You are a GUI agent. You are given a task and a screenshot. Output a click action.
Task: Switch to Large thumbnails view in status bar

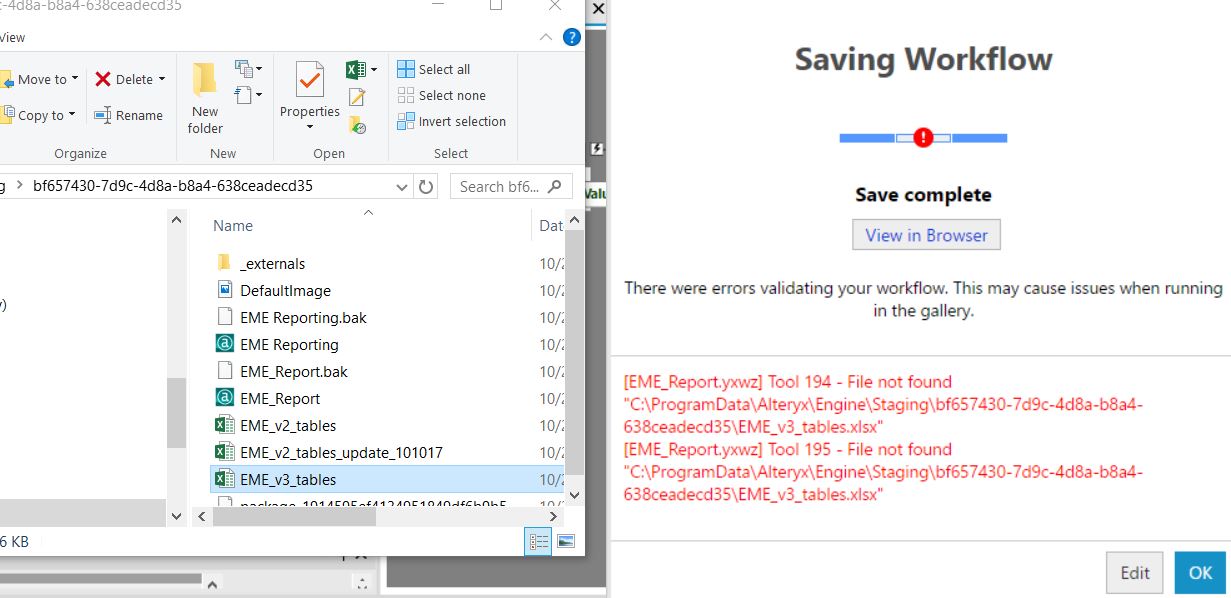(566, 541)
